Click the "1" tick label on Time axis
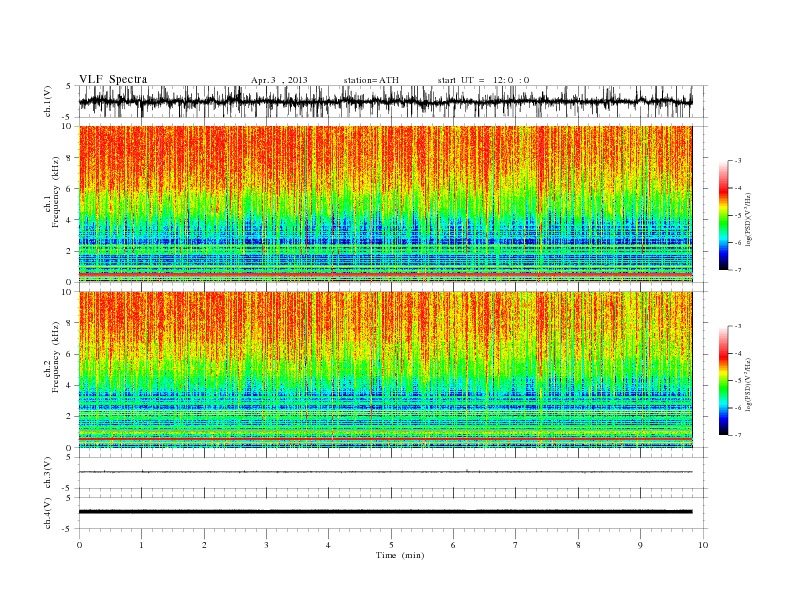The height and width of the screenshot is (612, 792). click(x=141, y=545)
